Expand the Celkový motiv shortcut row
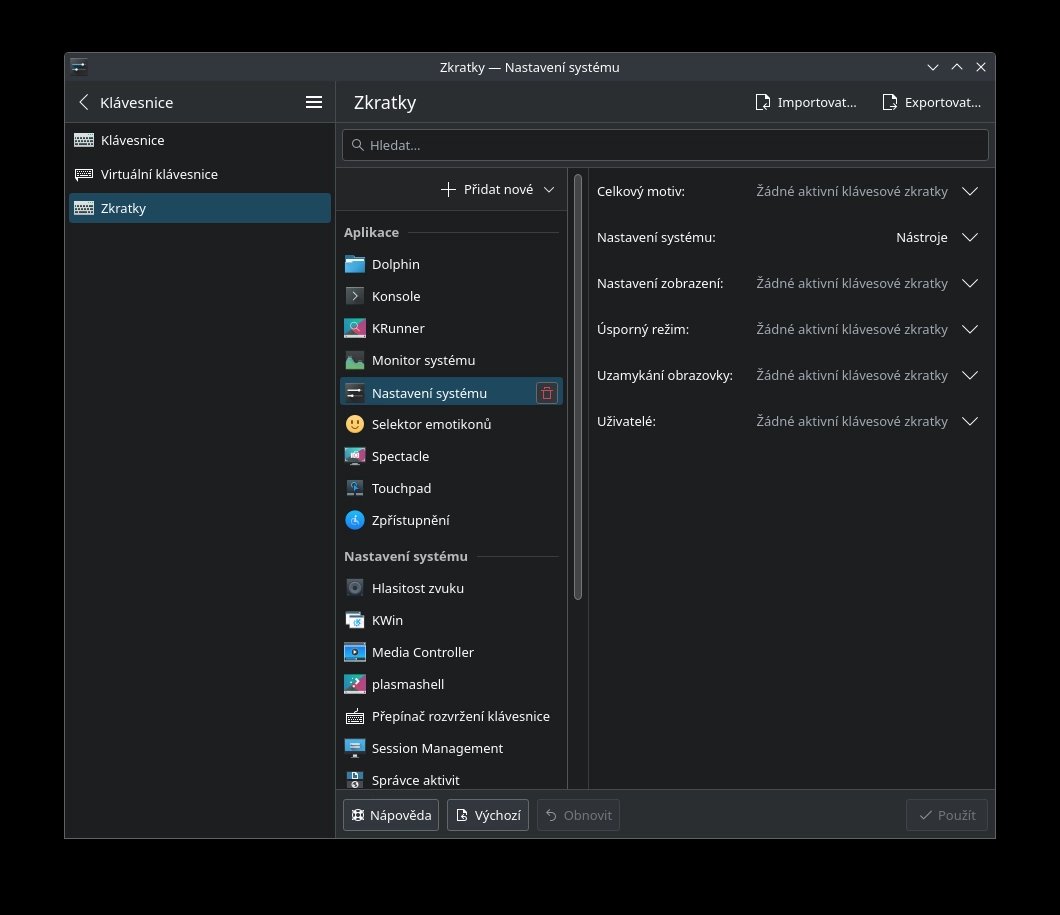 click(969, 191)
